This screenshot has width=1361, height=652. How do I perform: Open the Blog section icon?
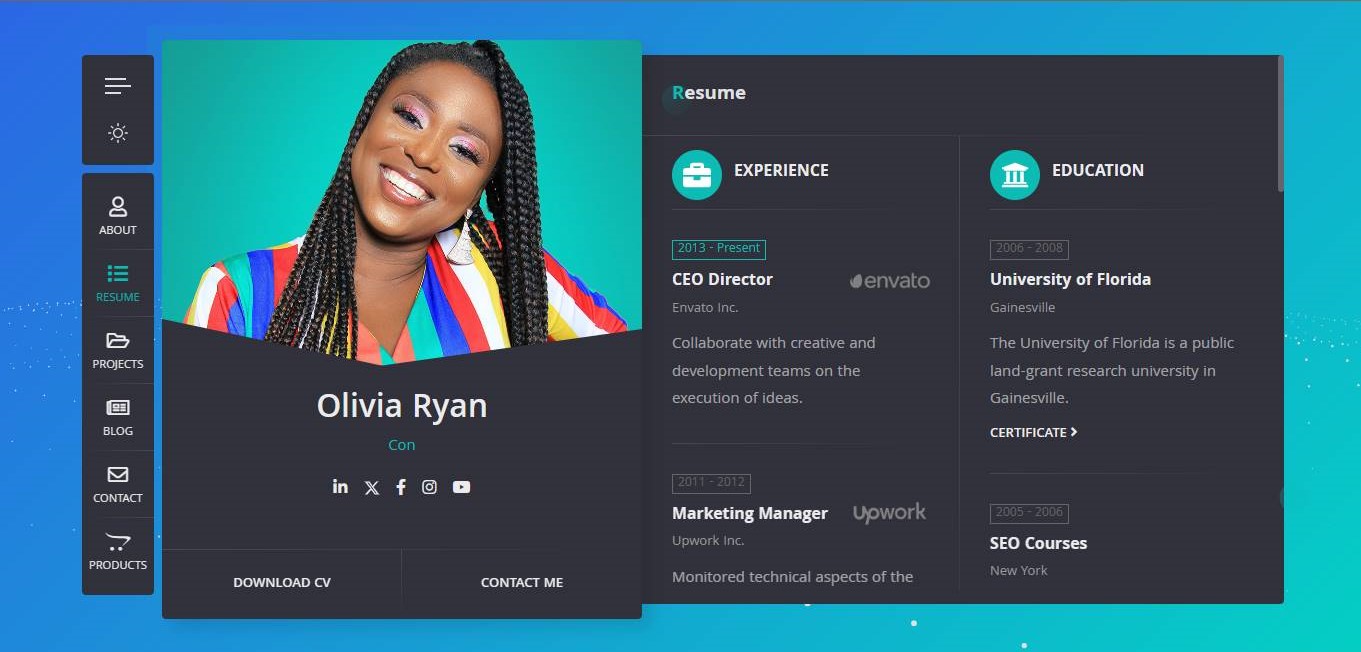118,408
